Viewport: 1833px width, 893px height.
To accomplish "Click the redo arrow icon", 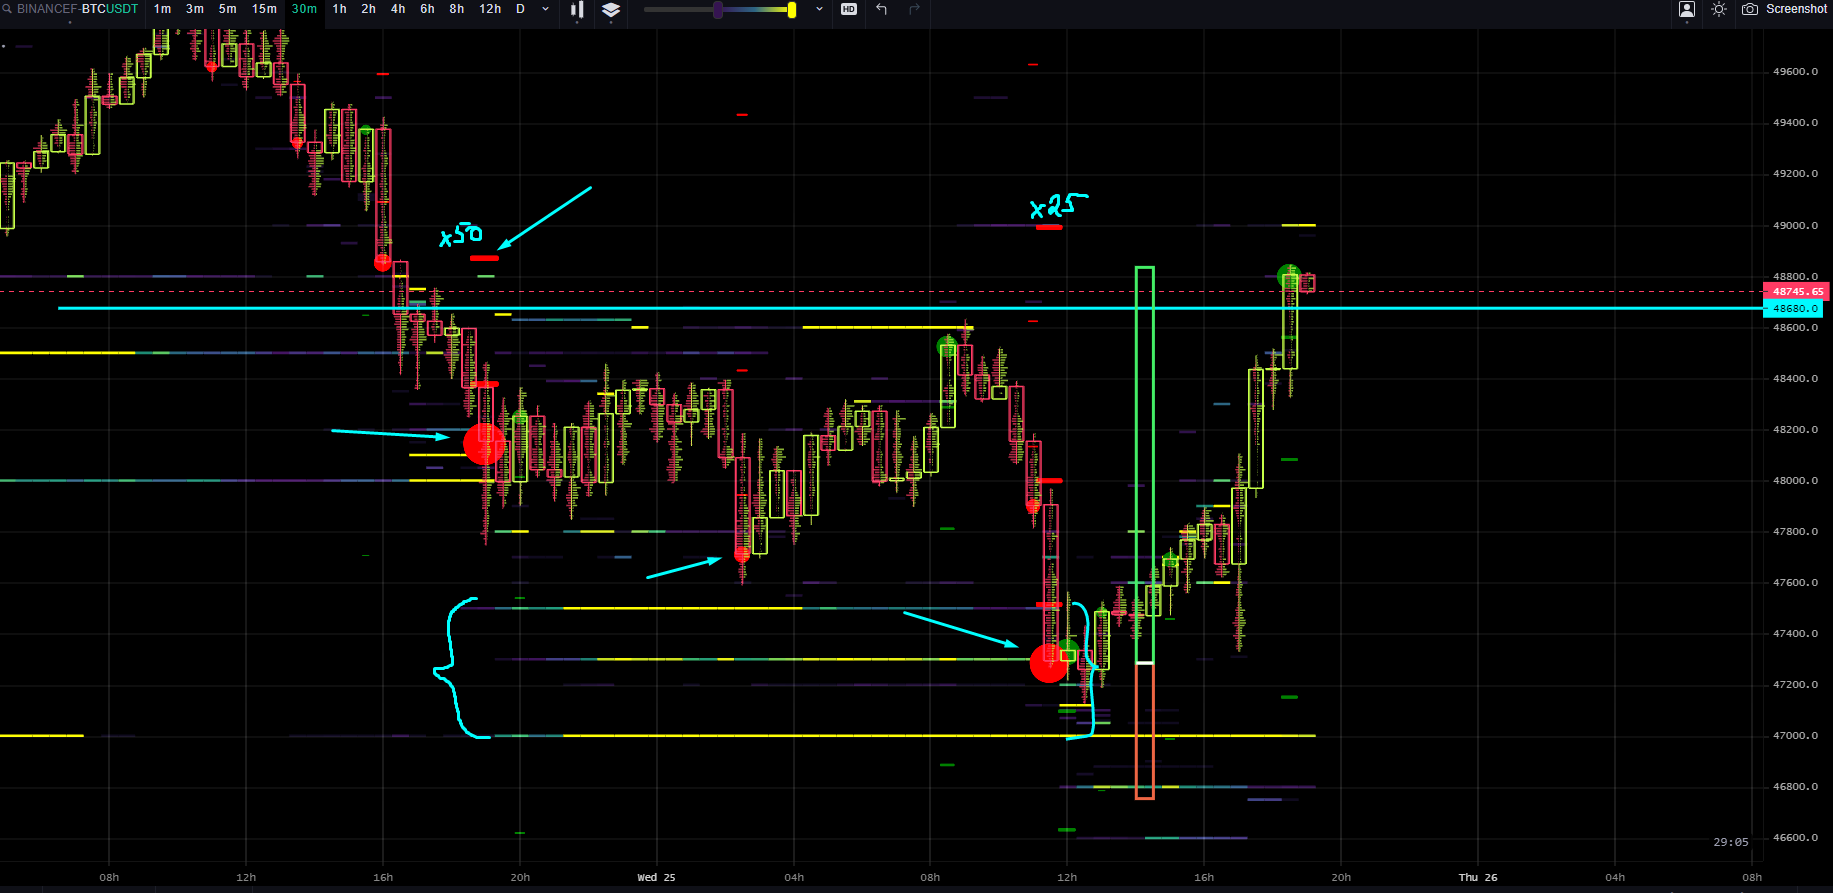I will (914, 9).
